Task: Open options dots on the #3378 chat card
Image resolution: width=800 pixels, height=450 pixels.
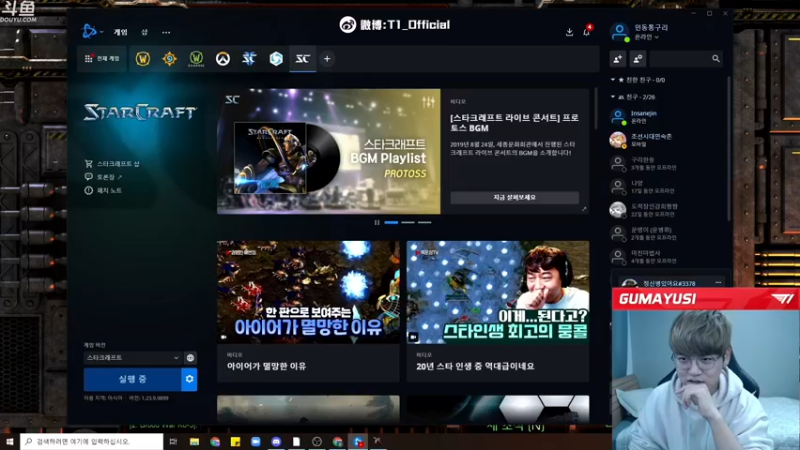Action: click(x=718, y=282)
